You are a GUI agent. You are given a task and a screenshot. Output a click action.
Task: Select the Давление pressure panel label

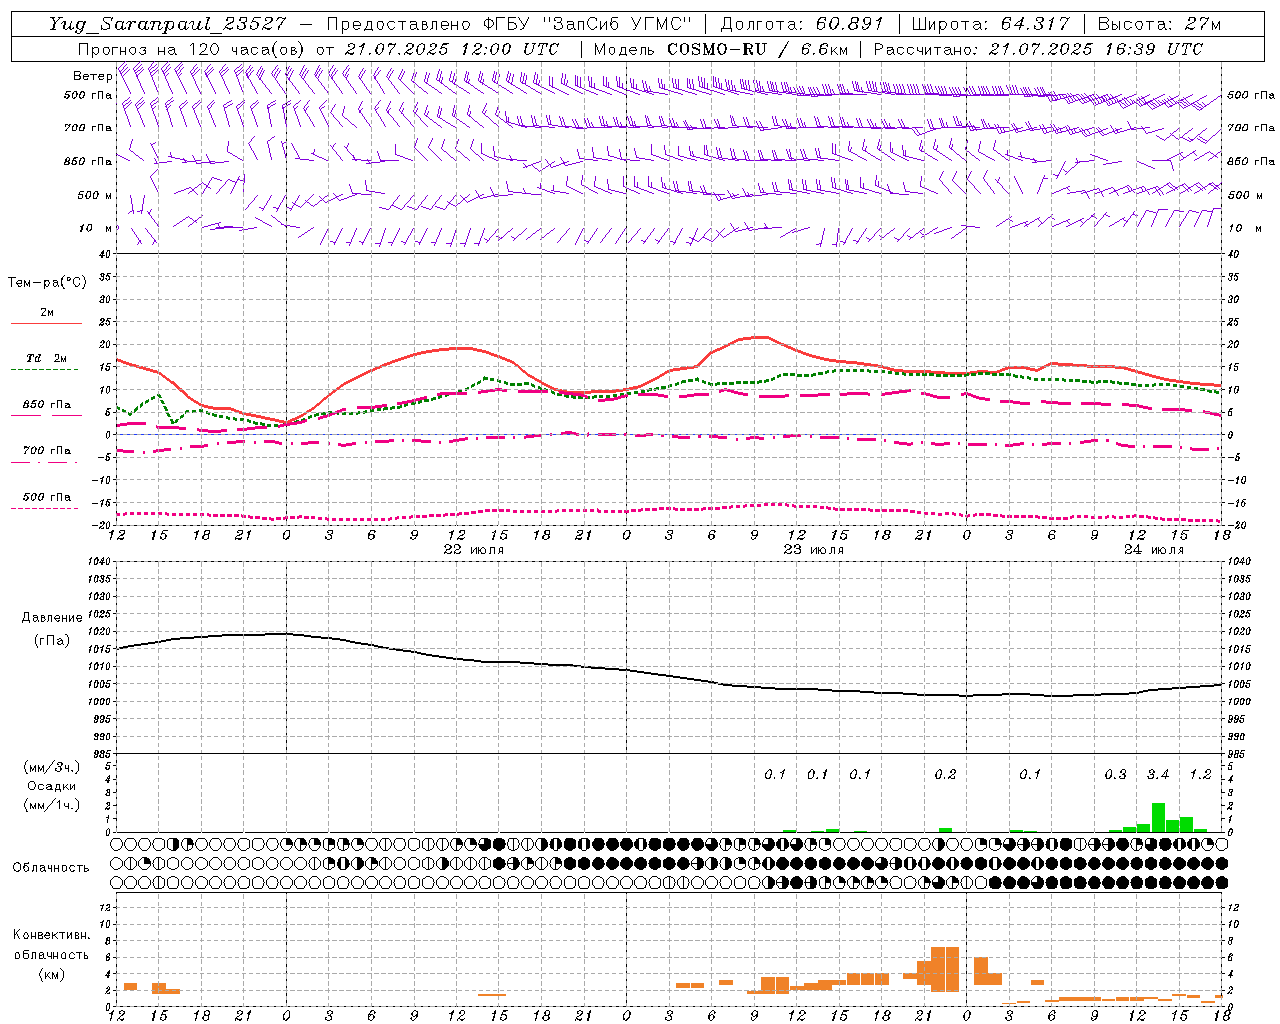tap(52, 618)
